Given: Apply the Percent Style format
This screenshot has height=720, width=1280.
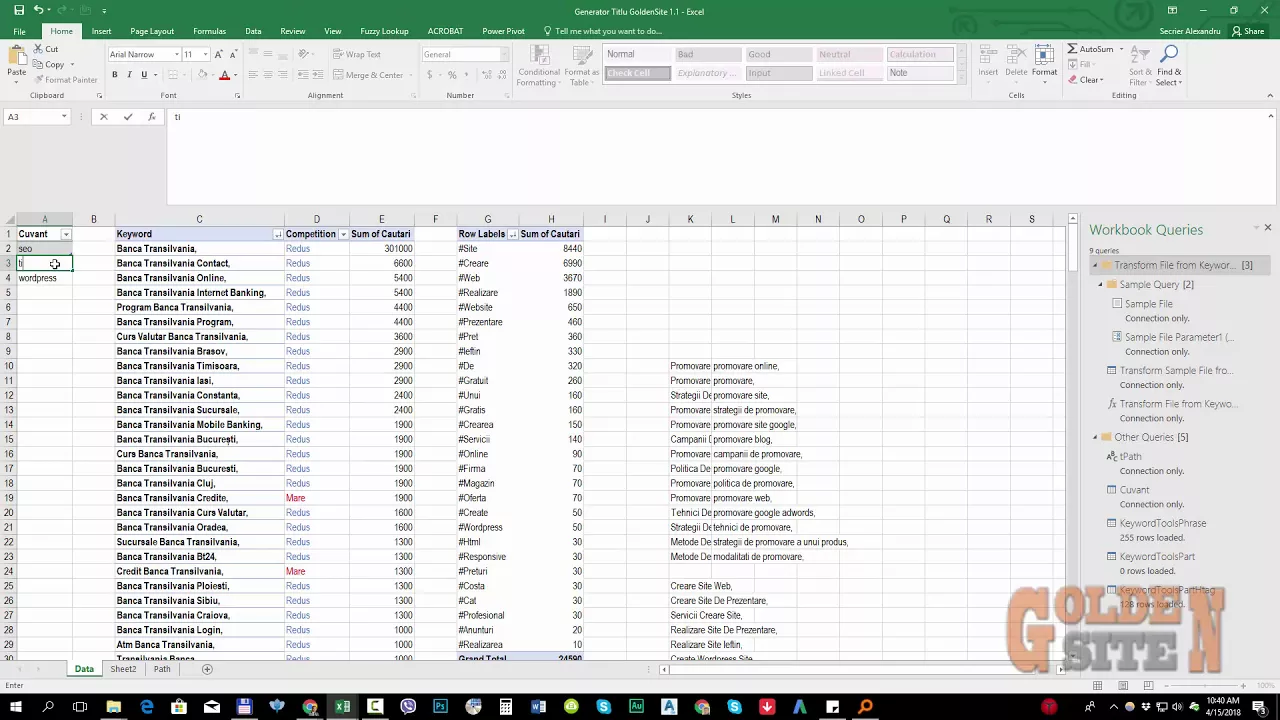Looking at the screenshot, I should coord(452,75).
